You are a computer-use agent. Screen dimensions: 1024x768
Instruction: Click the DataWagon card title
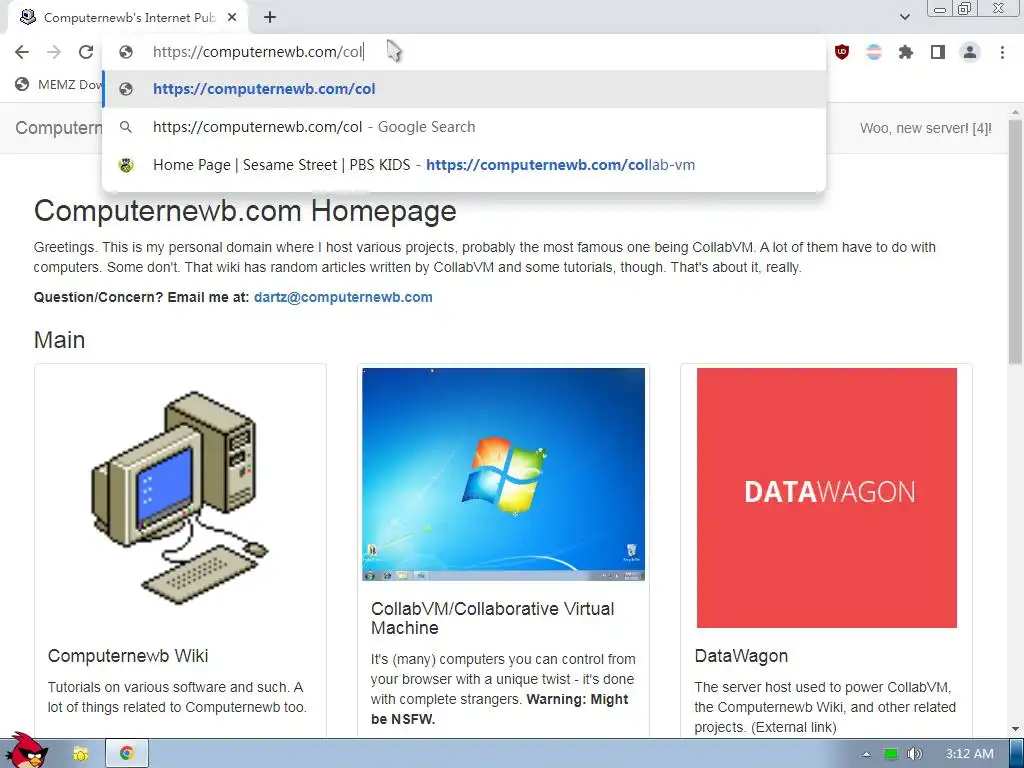coord(741,656)
